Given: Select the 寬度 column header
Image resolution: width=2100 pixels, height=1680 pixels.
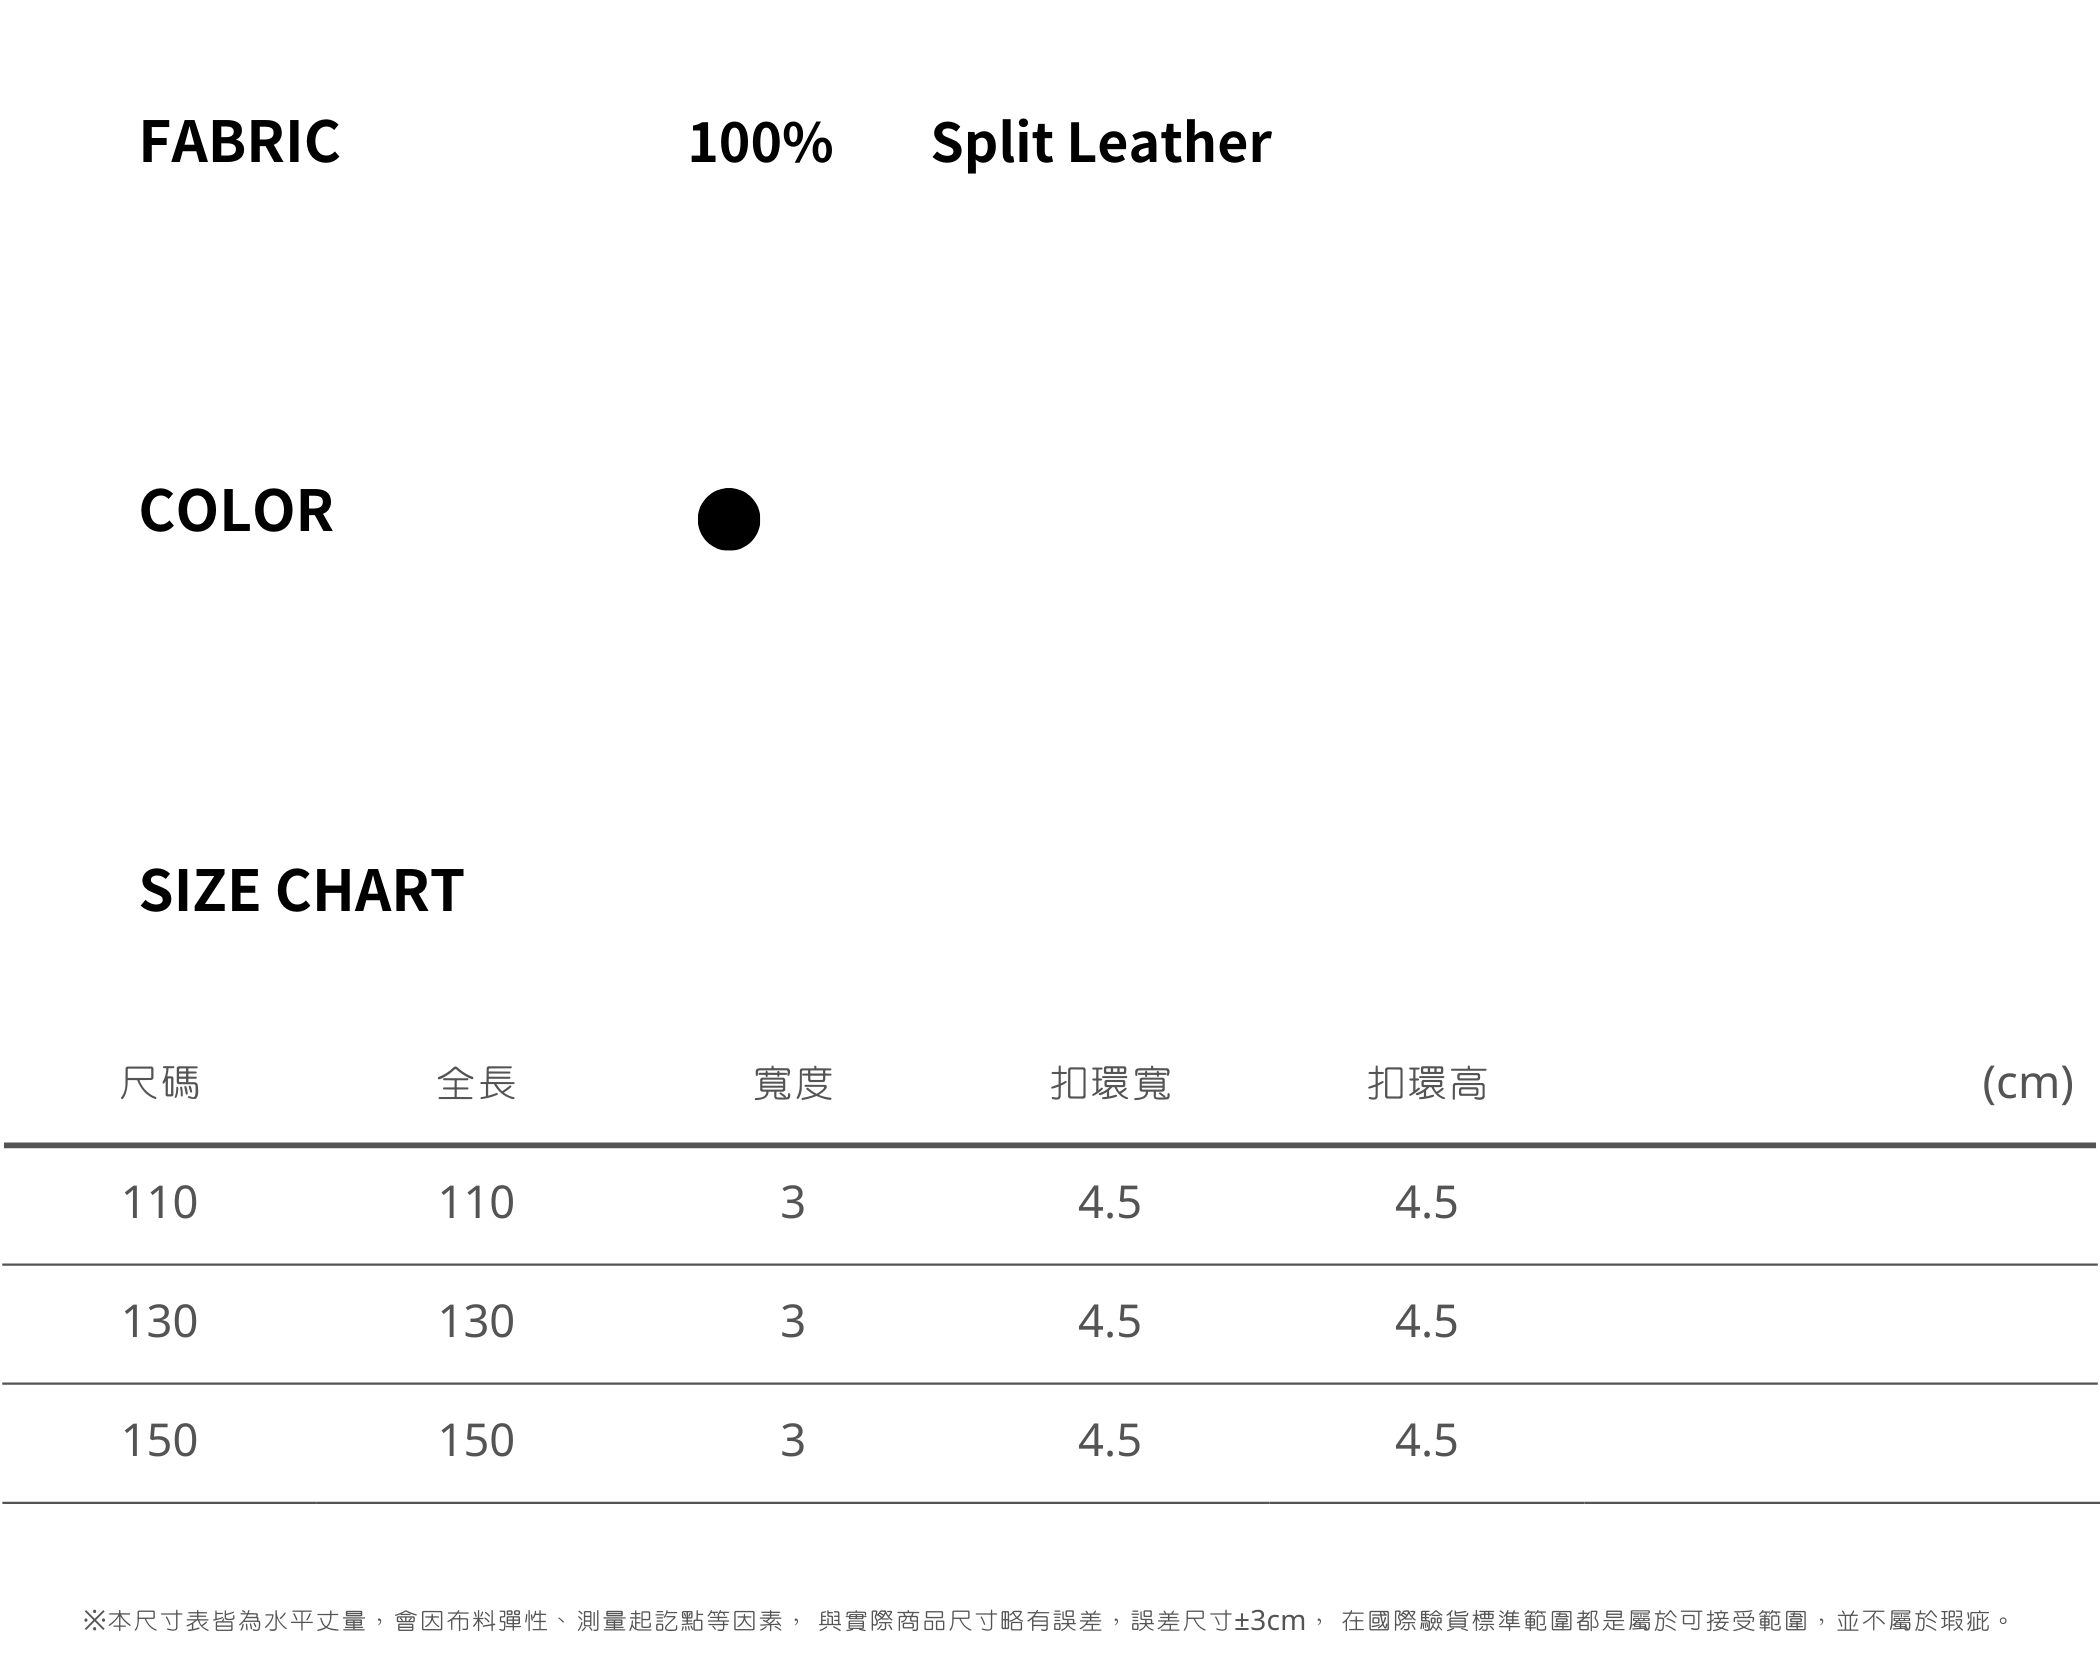Looking at the screenshot, I should [792, 1083].
